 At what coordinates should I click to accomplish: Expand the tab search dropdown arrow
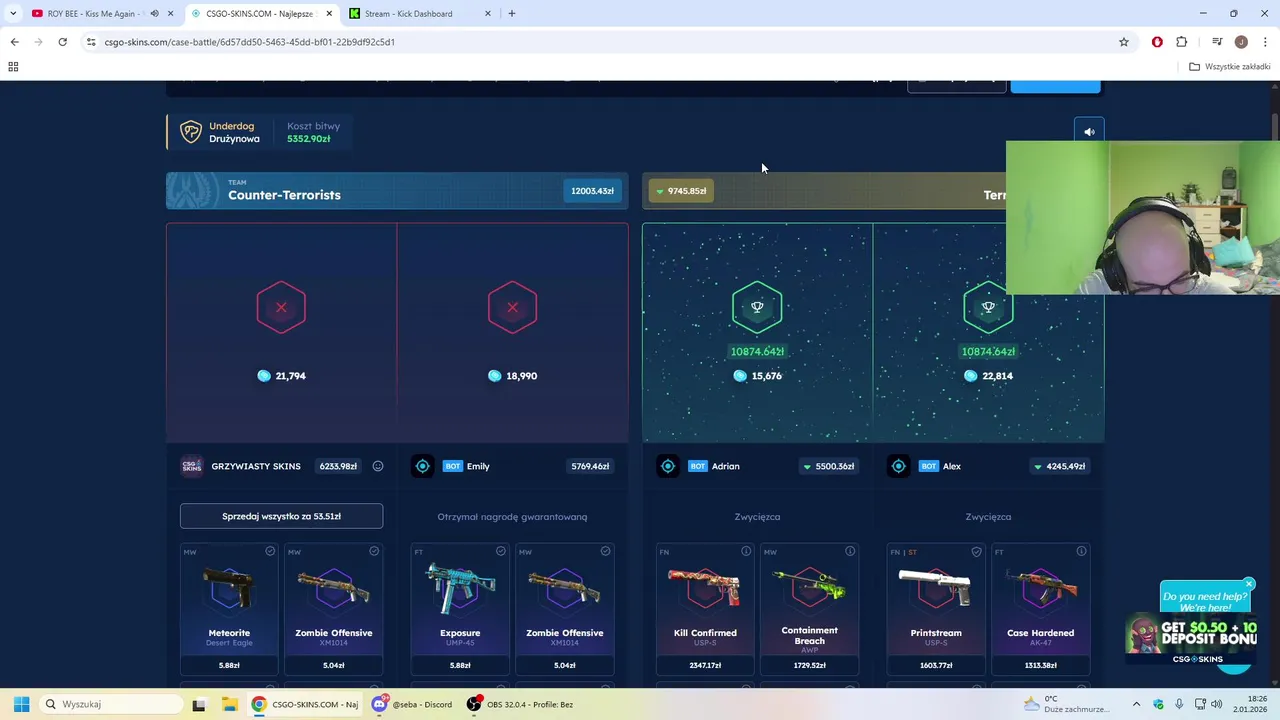pyautogui.click(x=12, y=14)
